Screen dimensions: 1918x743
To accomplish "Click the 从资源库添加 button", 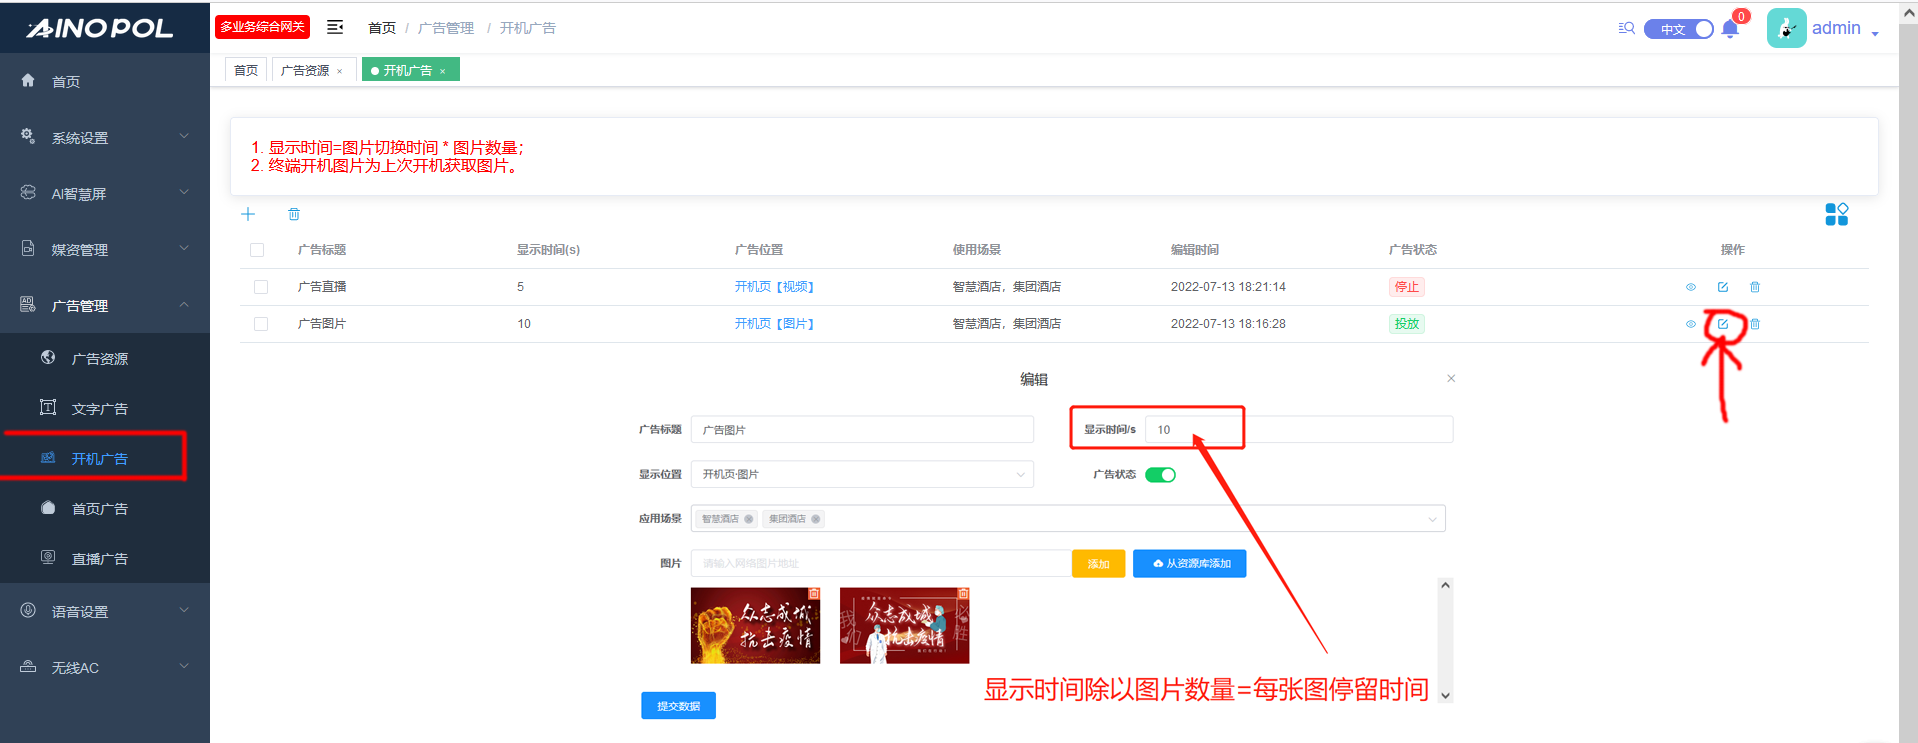I will point(1190,564).
